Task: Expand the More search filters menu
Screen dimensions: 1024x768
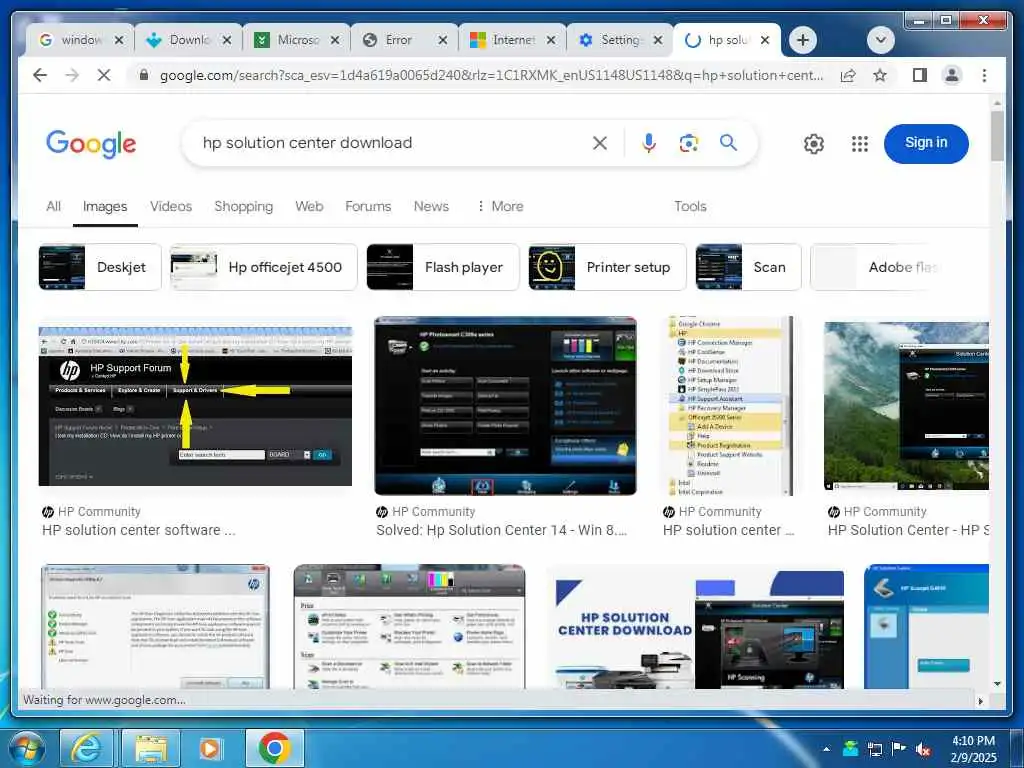Action: pos(500,206)
